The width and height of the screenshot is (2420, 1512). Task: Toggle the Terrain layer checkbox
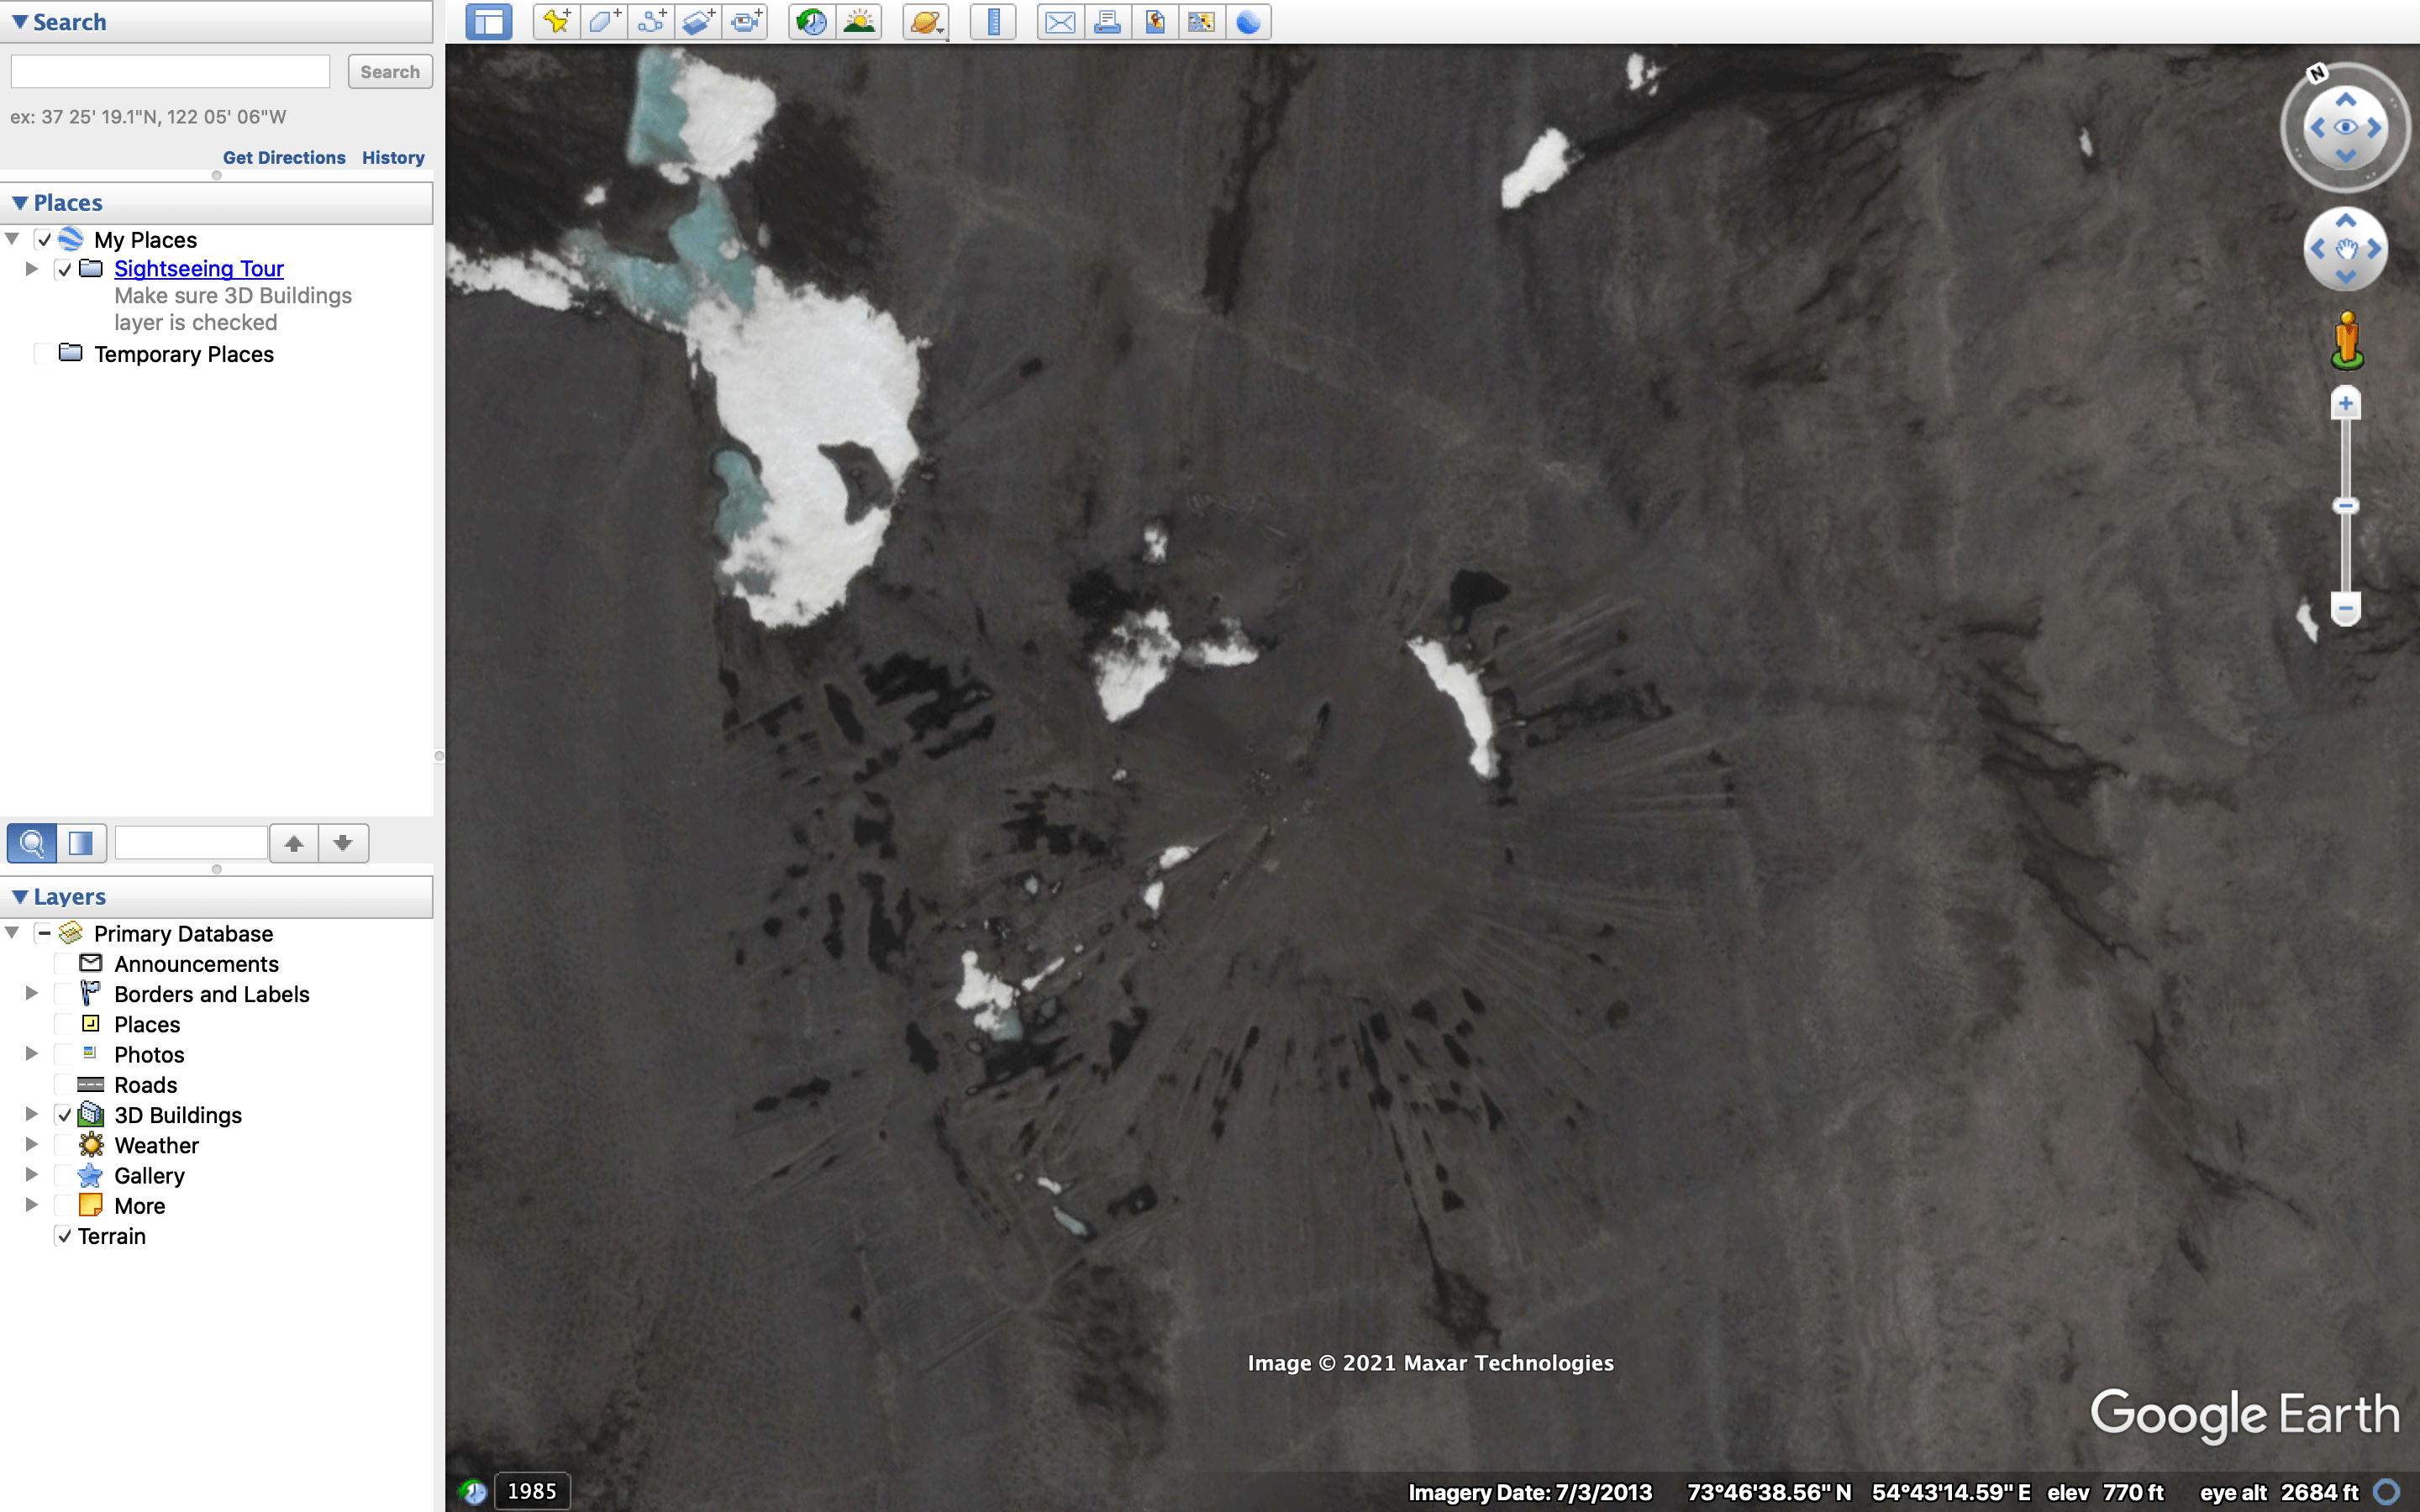(65, 1235)
